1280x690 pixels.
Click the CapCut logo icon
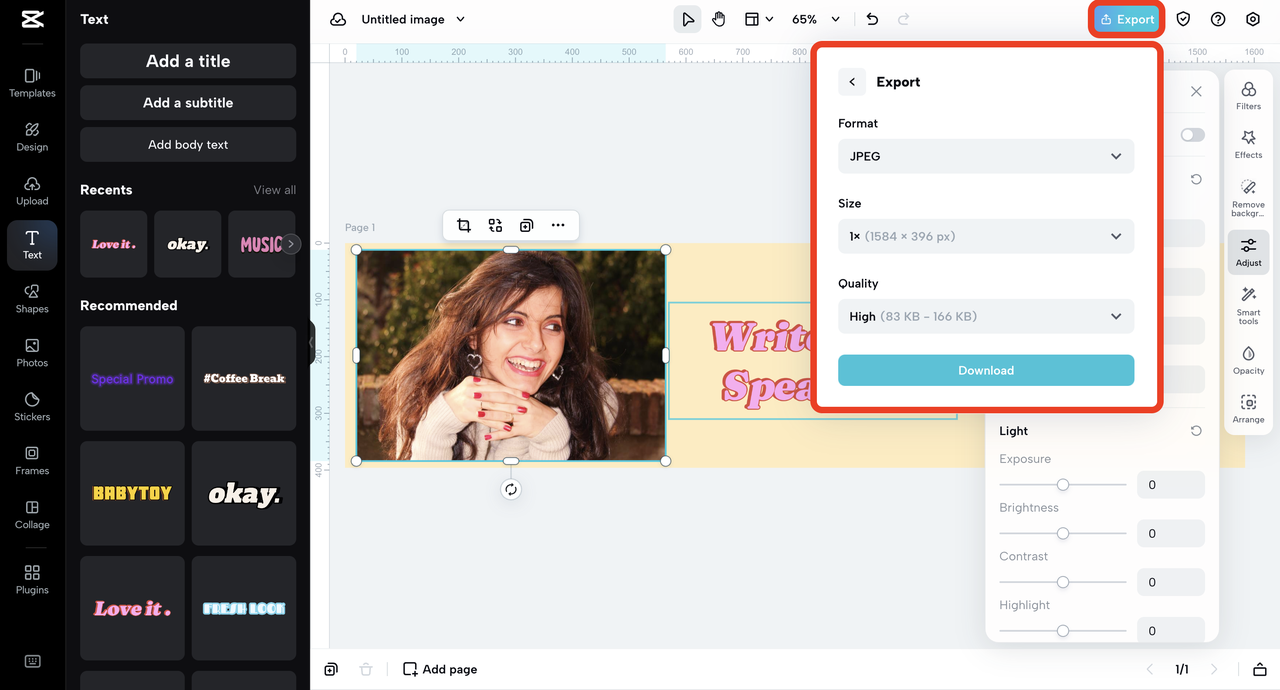click(32, 19)
